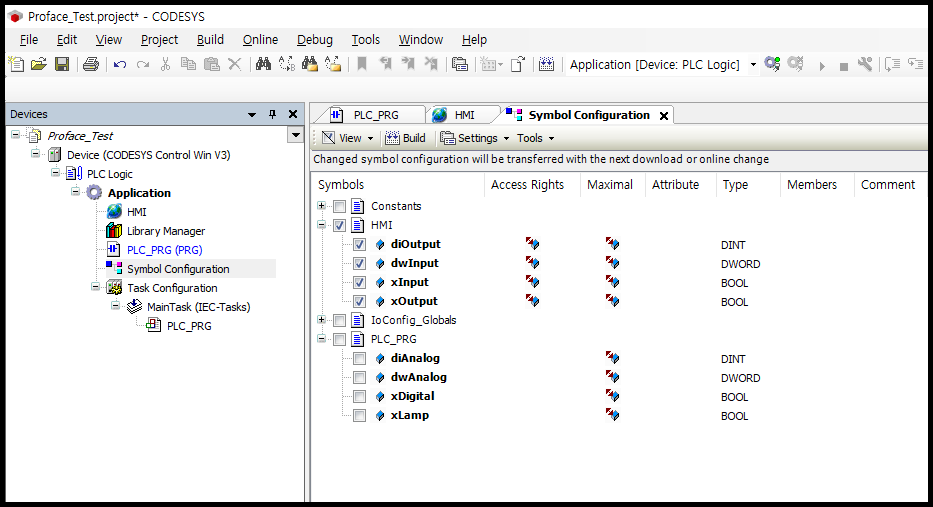The height and width of the screenshot is (507, 933).
Task: Select Library Manager in device tree
Action: [x=165, y=231]
